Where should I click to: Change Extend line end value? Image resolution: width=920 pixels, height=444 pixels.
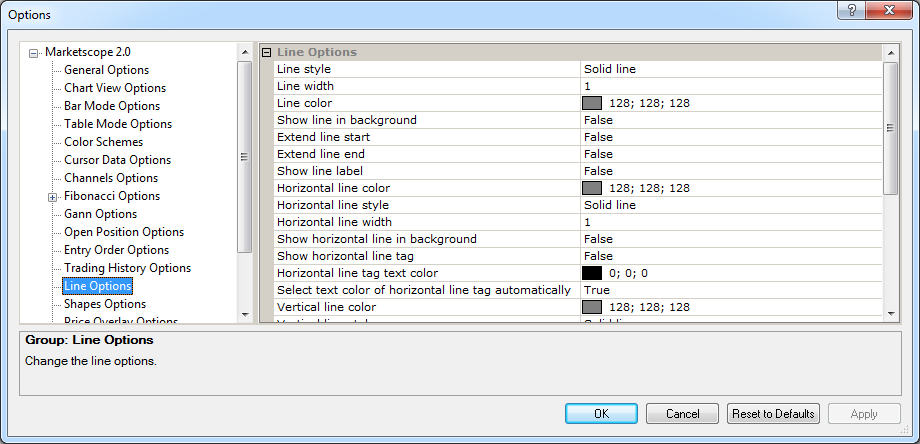click(x=731, y=154)
